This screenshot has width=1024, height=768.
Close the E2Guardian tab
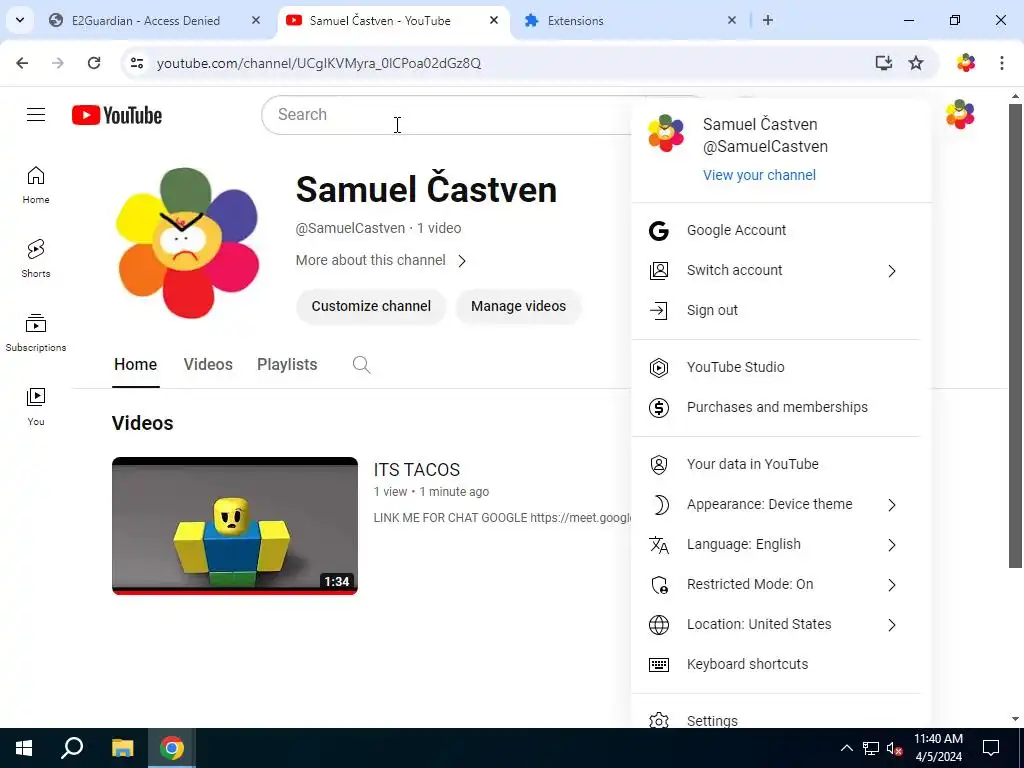[256, 20]
